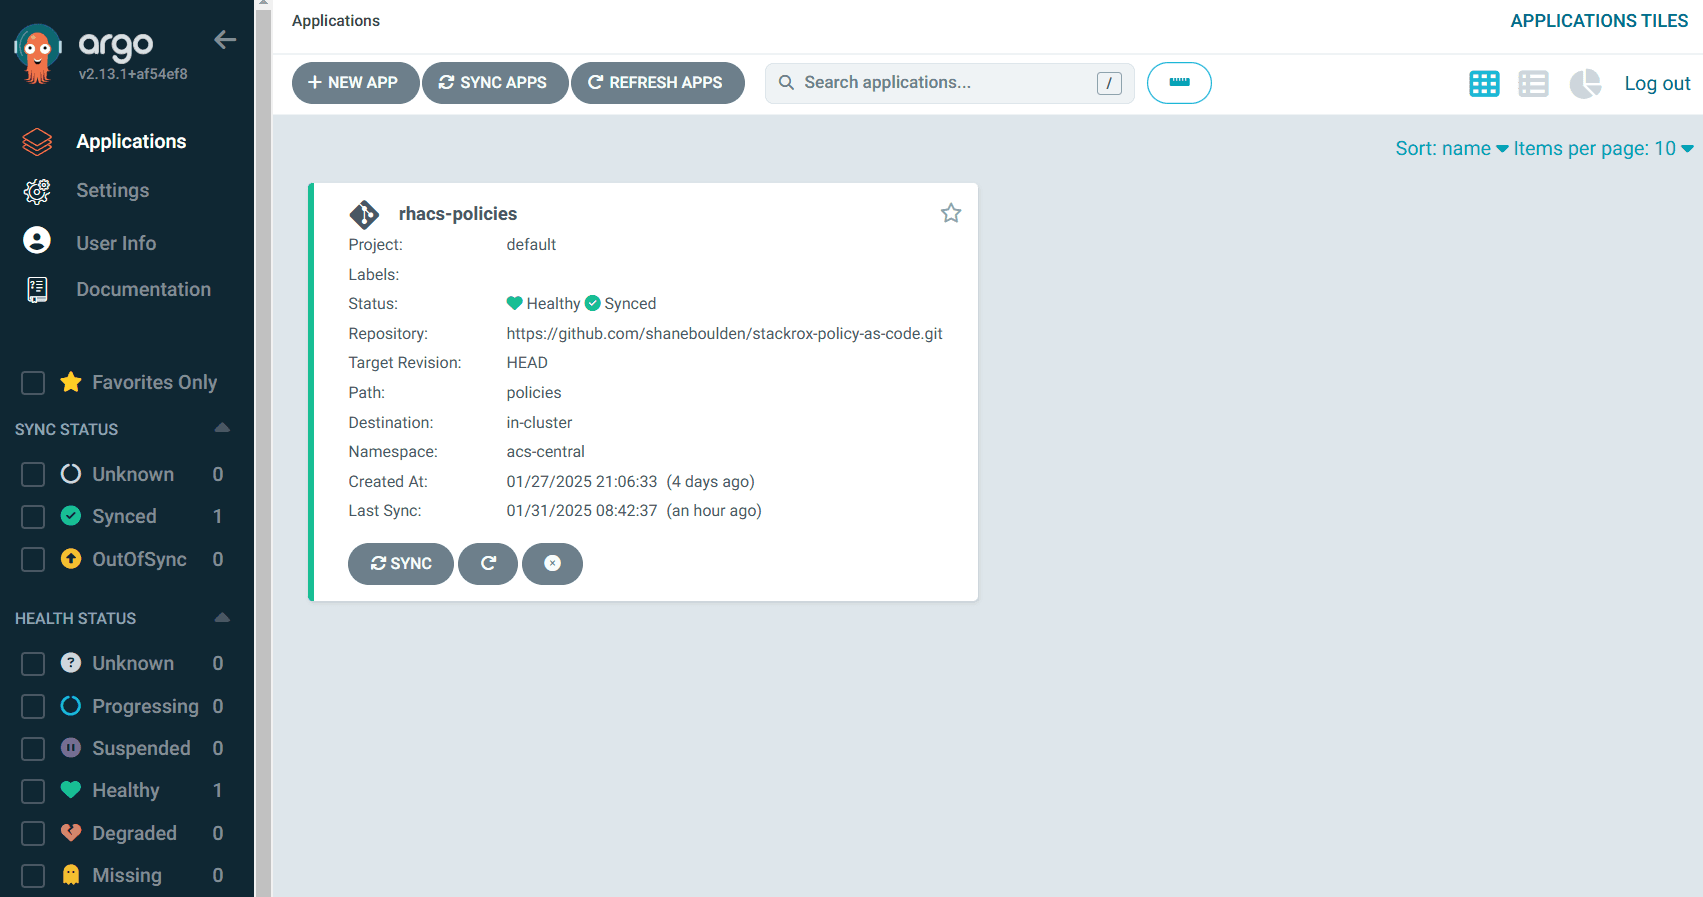1703x897 pixels.
Task: Click the OutOfSync yellow arrow icon
Action: (x=71, y=558)
